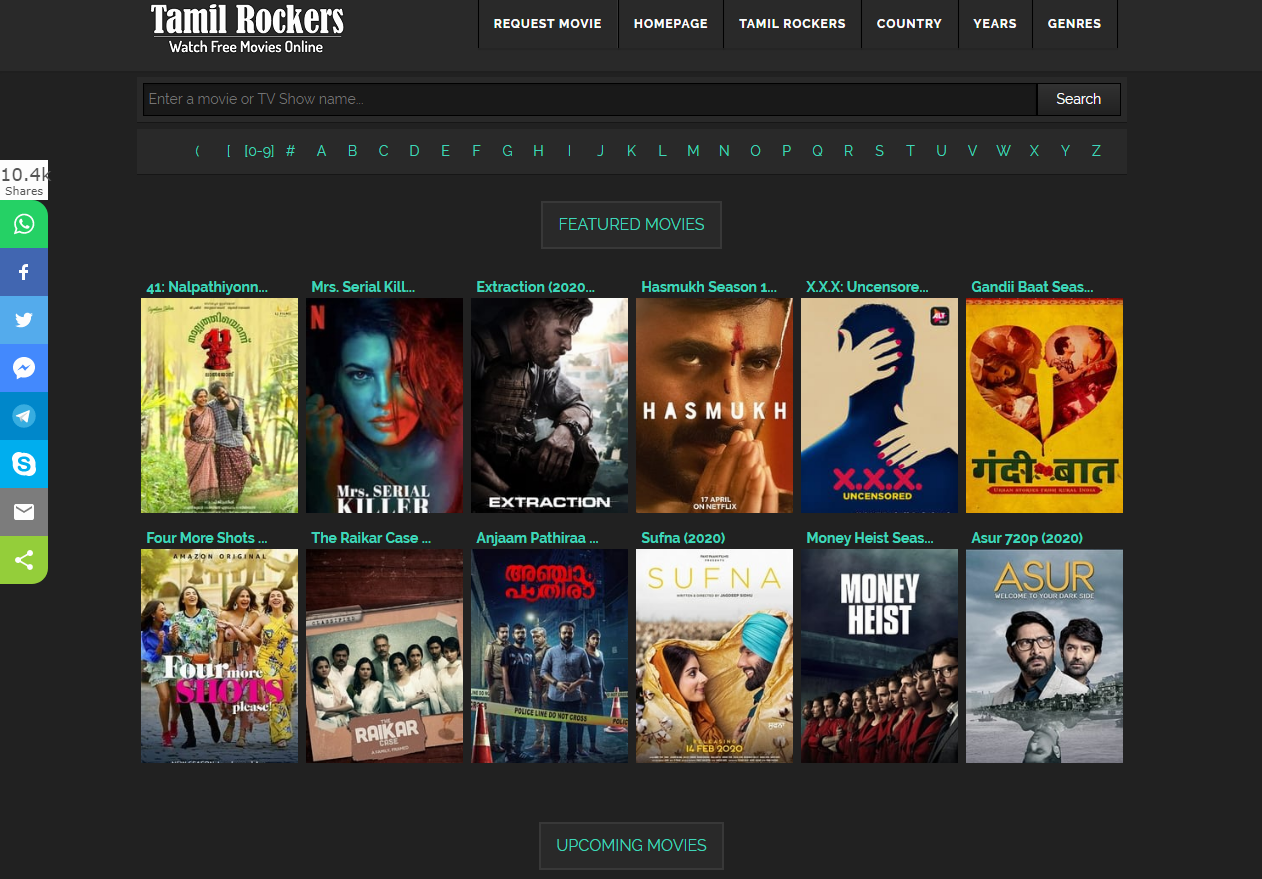
Task: Select the Extraction movie poster
Action: [x=549, y=405]
